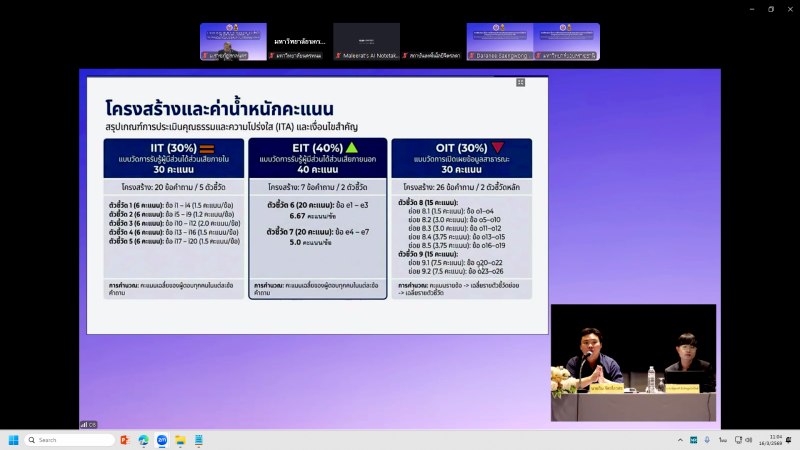
Task: Open Zoom app from the taskbar
Action: (x=162, y=440)
